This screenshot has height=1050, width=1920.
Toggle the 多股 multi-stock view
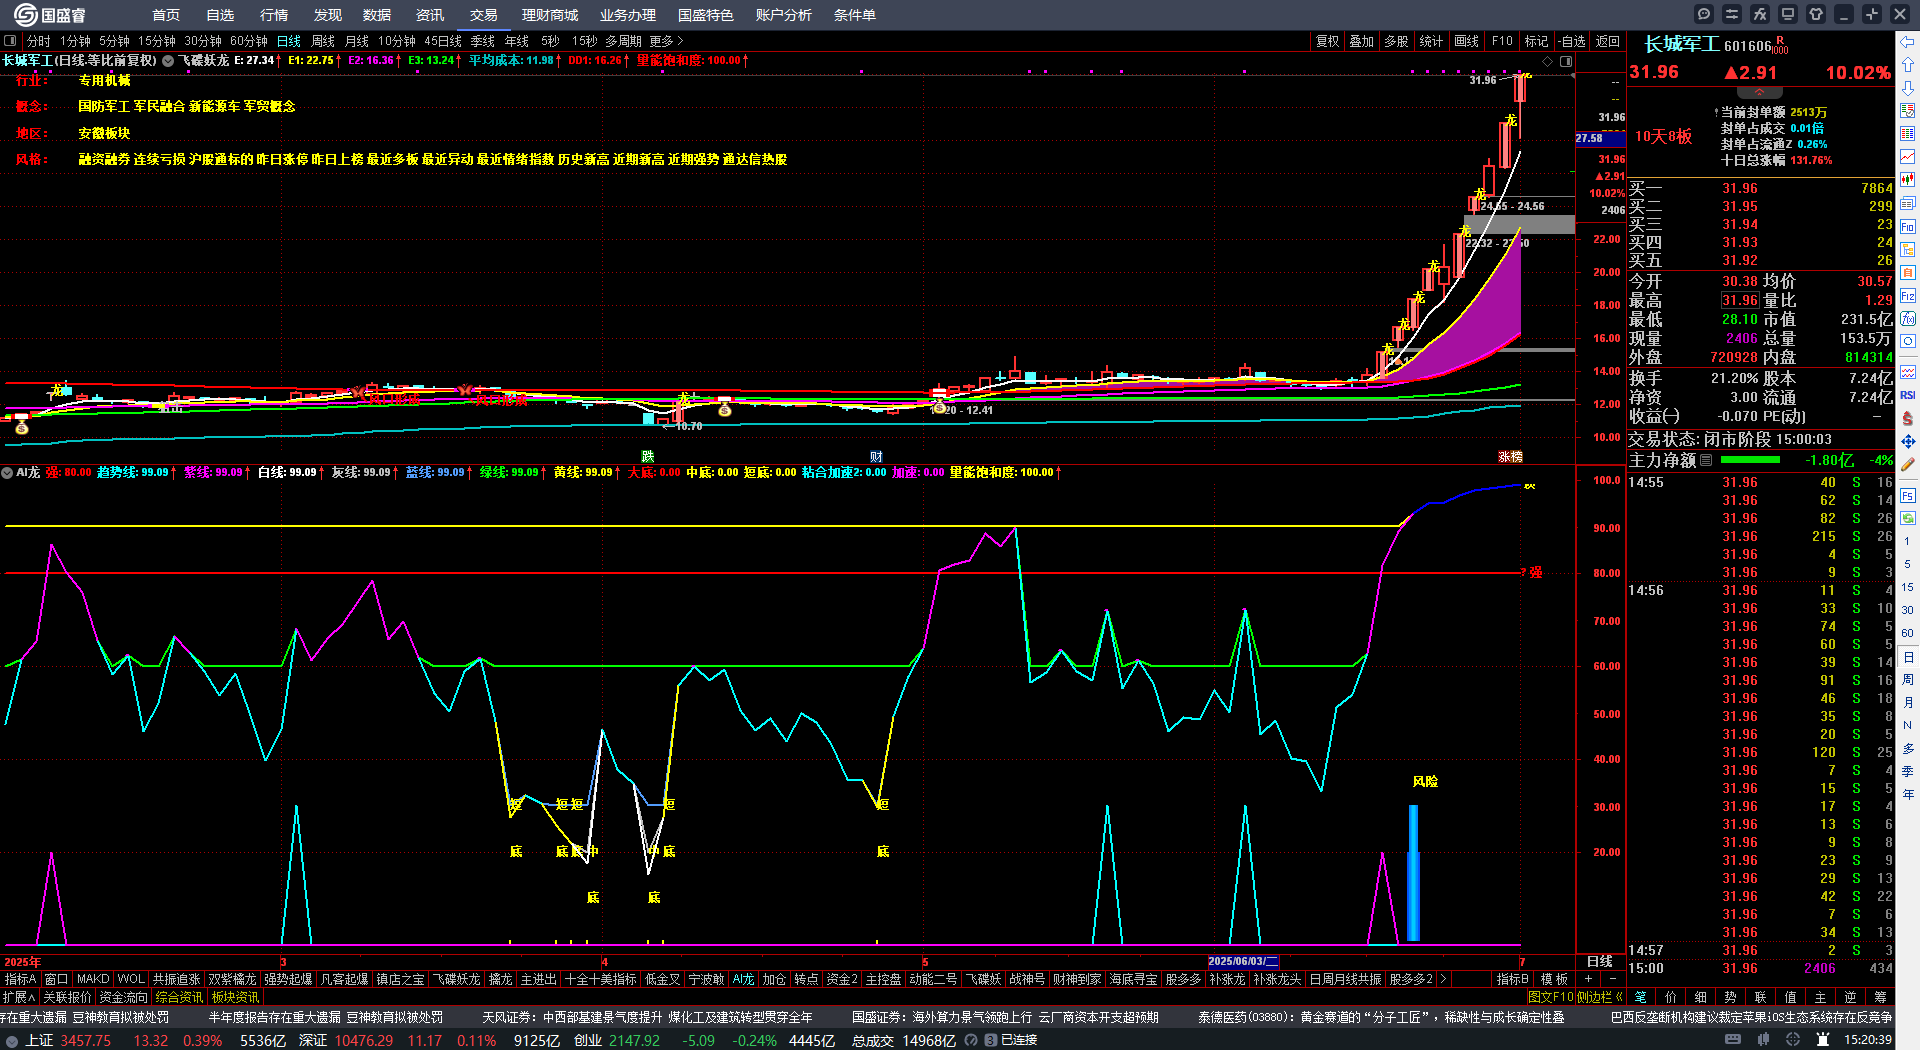pos(1396,41)
